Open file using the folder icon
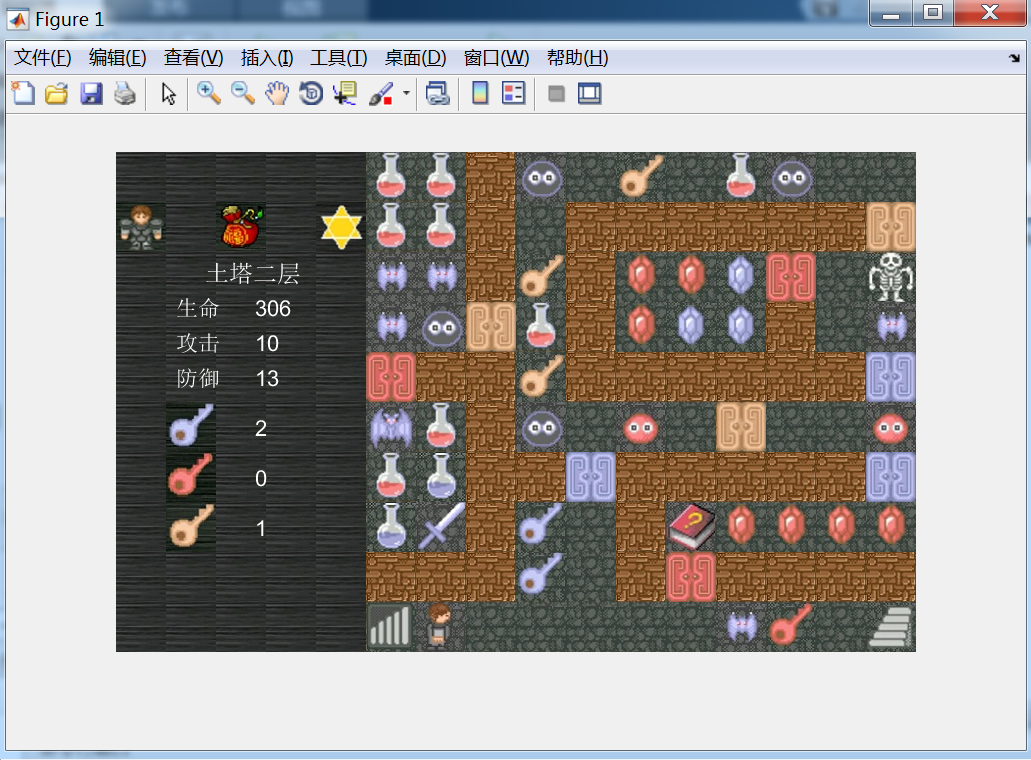Screen dimensions: 1031x760 [57, 93]
